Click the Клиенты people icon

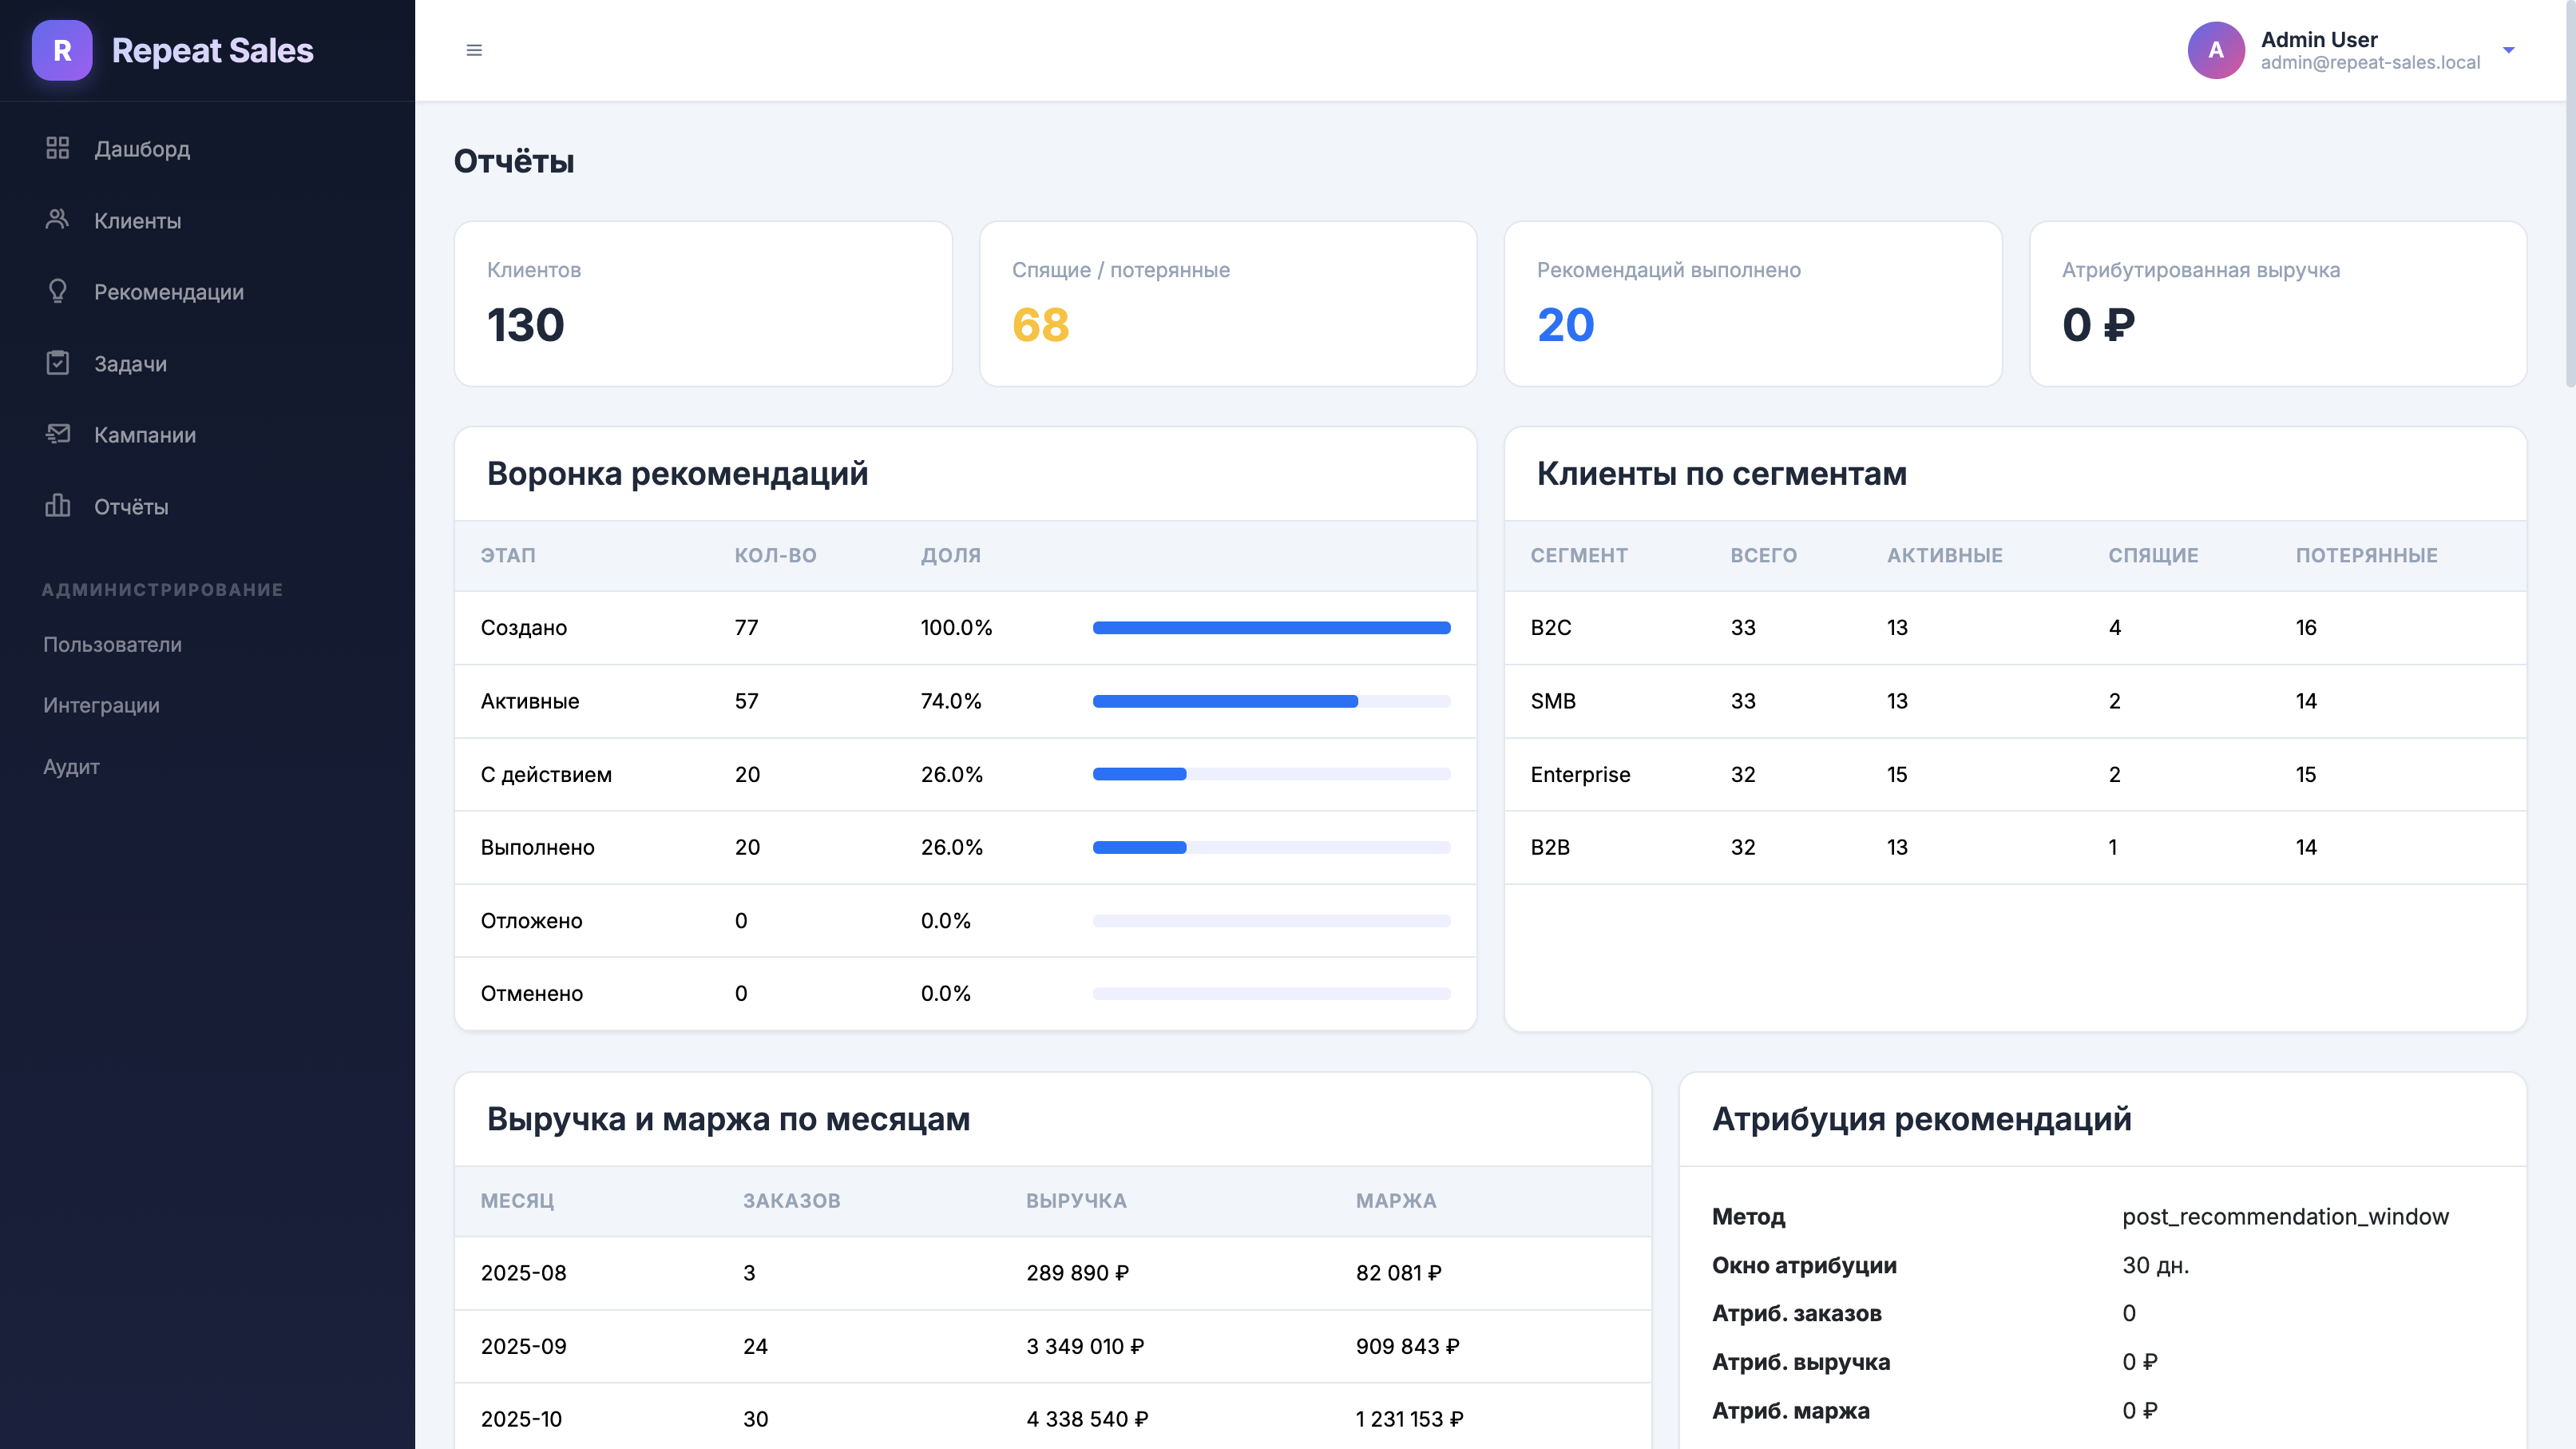pyautogui.click(x=58, y=219)
